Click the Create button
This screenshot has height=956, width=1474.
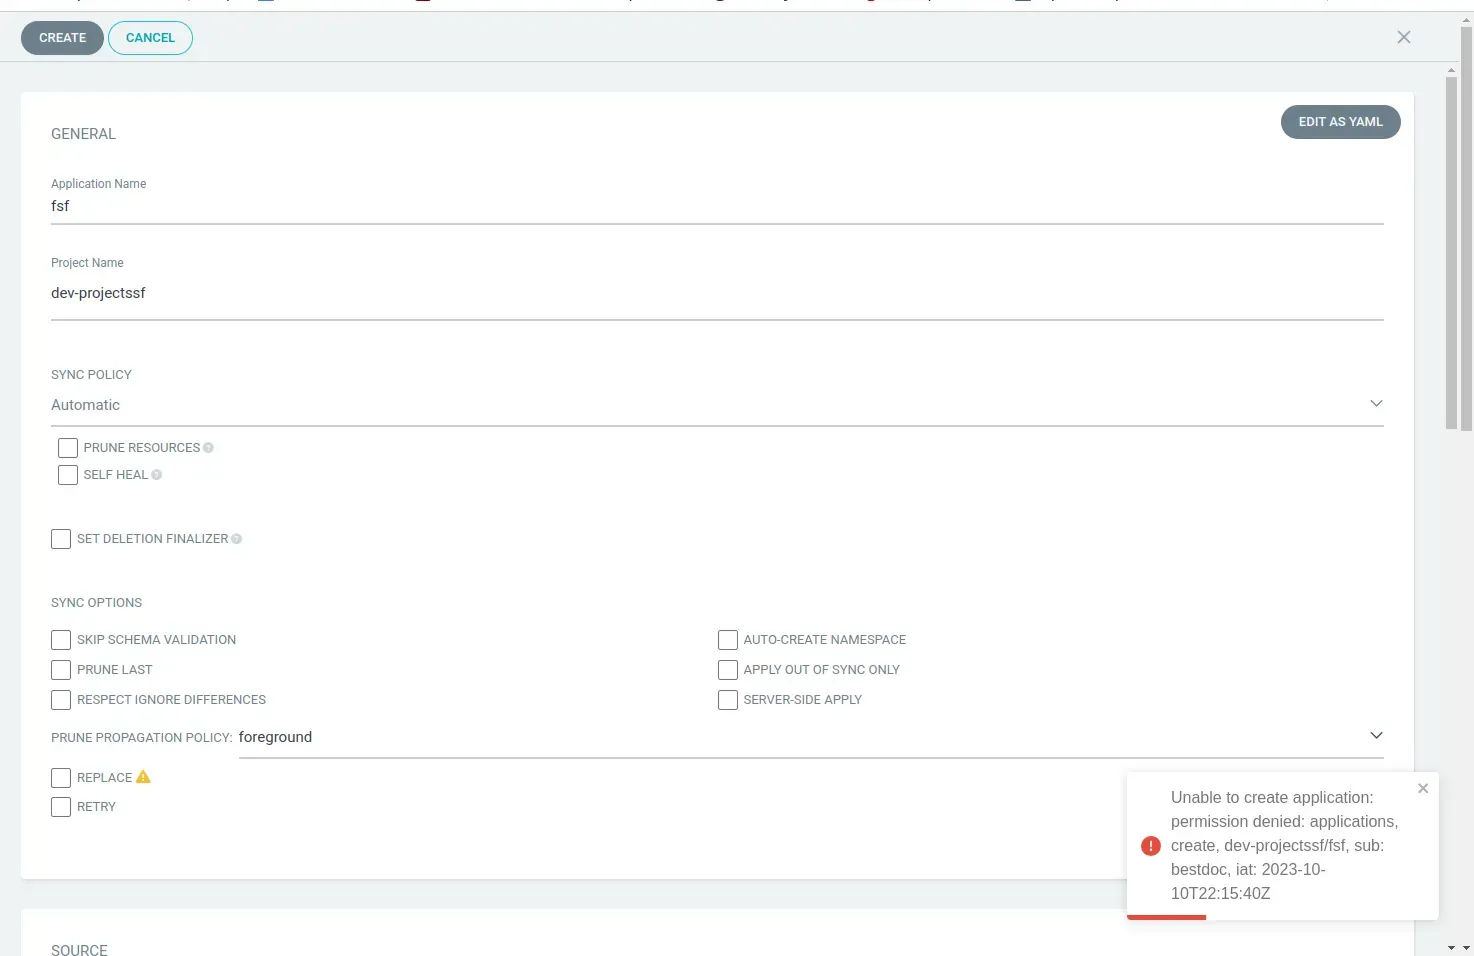tap(62, 38)
